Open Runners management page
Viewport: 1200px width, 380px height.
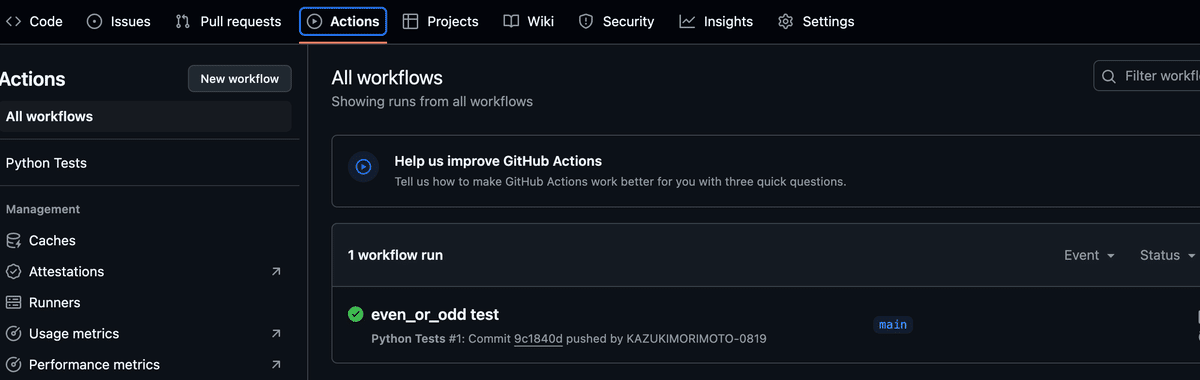coord(146,302)
